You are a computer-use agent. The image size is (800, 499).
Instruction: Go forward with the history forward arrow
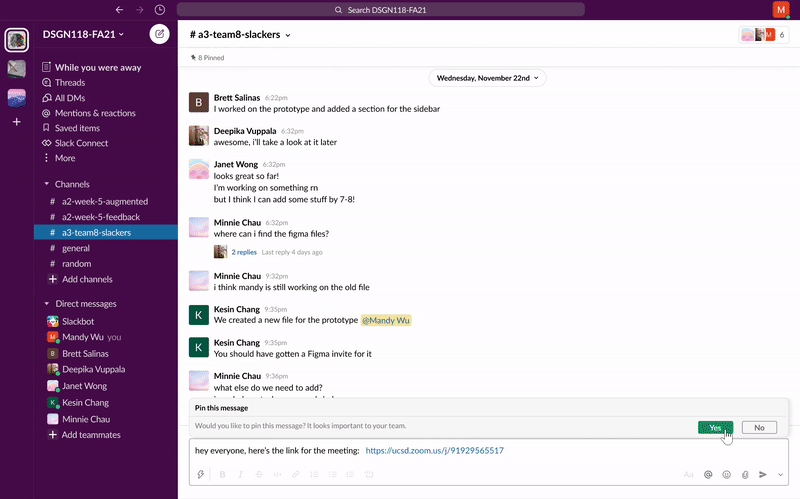(140, 10)
